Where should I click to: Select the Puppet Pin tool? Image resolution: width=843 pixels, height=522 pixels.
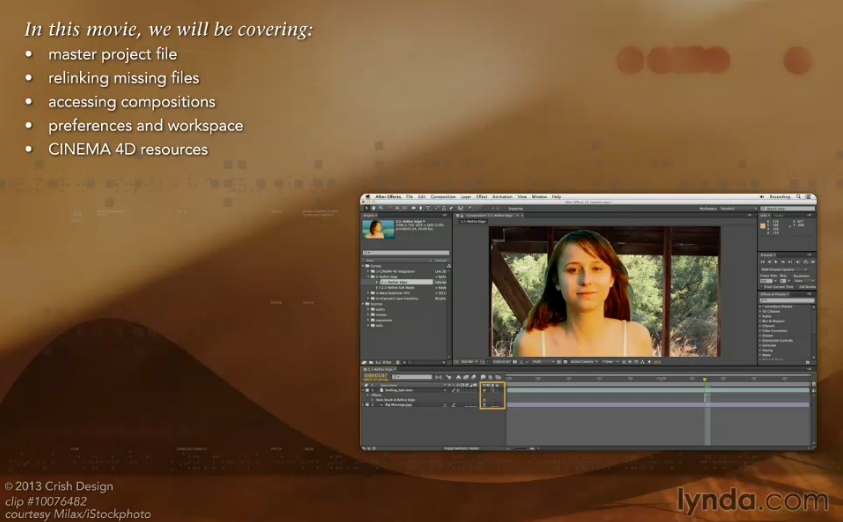pyautogui.click(x=470, y=208)
